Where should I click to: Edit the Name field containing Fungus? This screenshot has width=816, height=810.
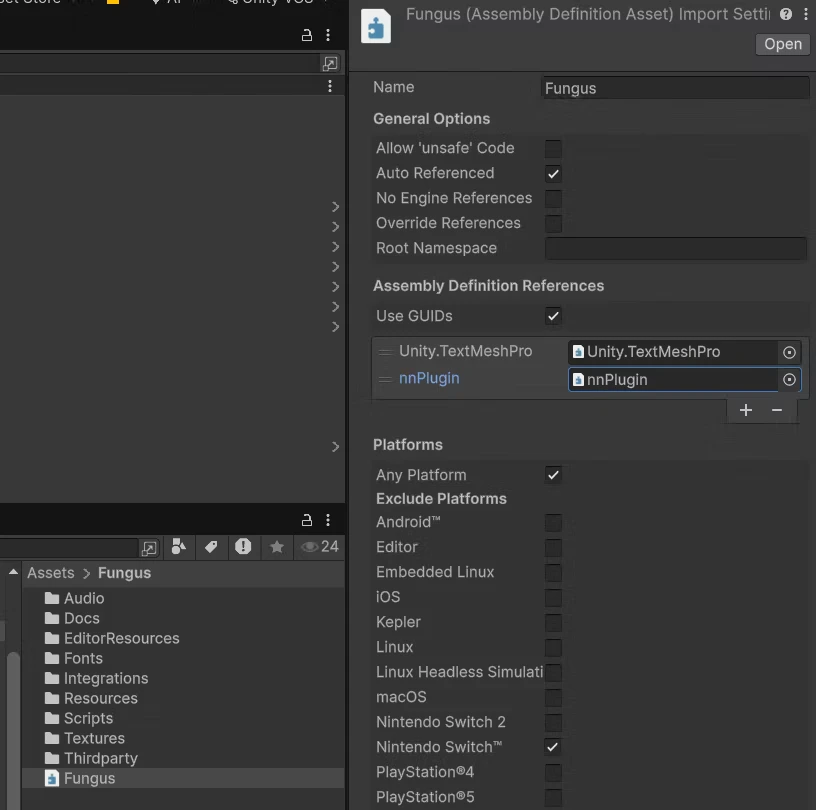coord(675,88)
